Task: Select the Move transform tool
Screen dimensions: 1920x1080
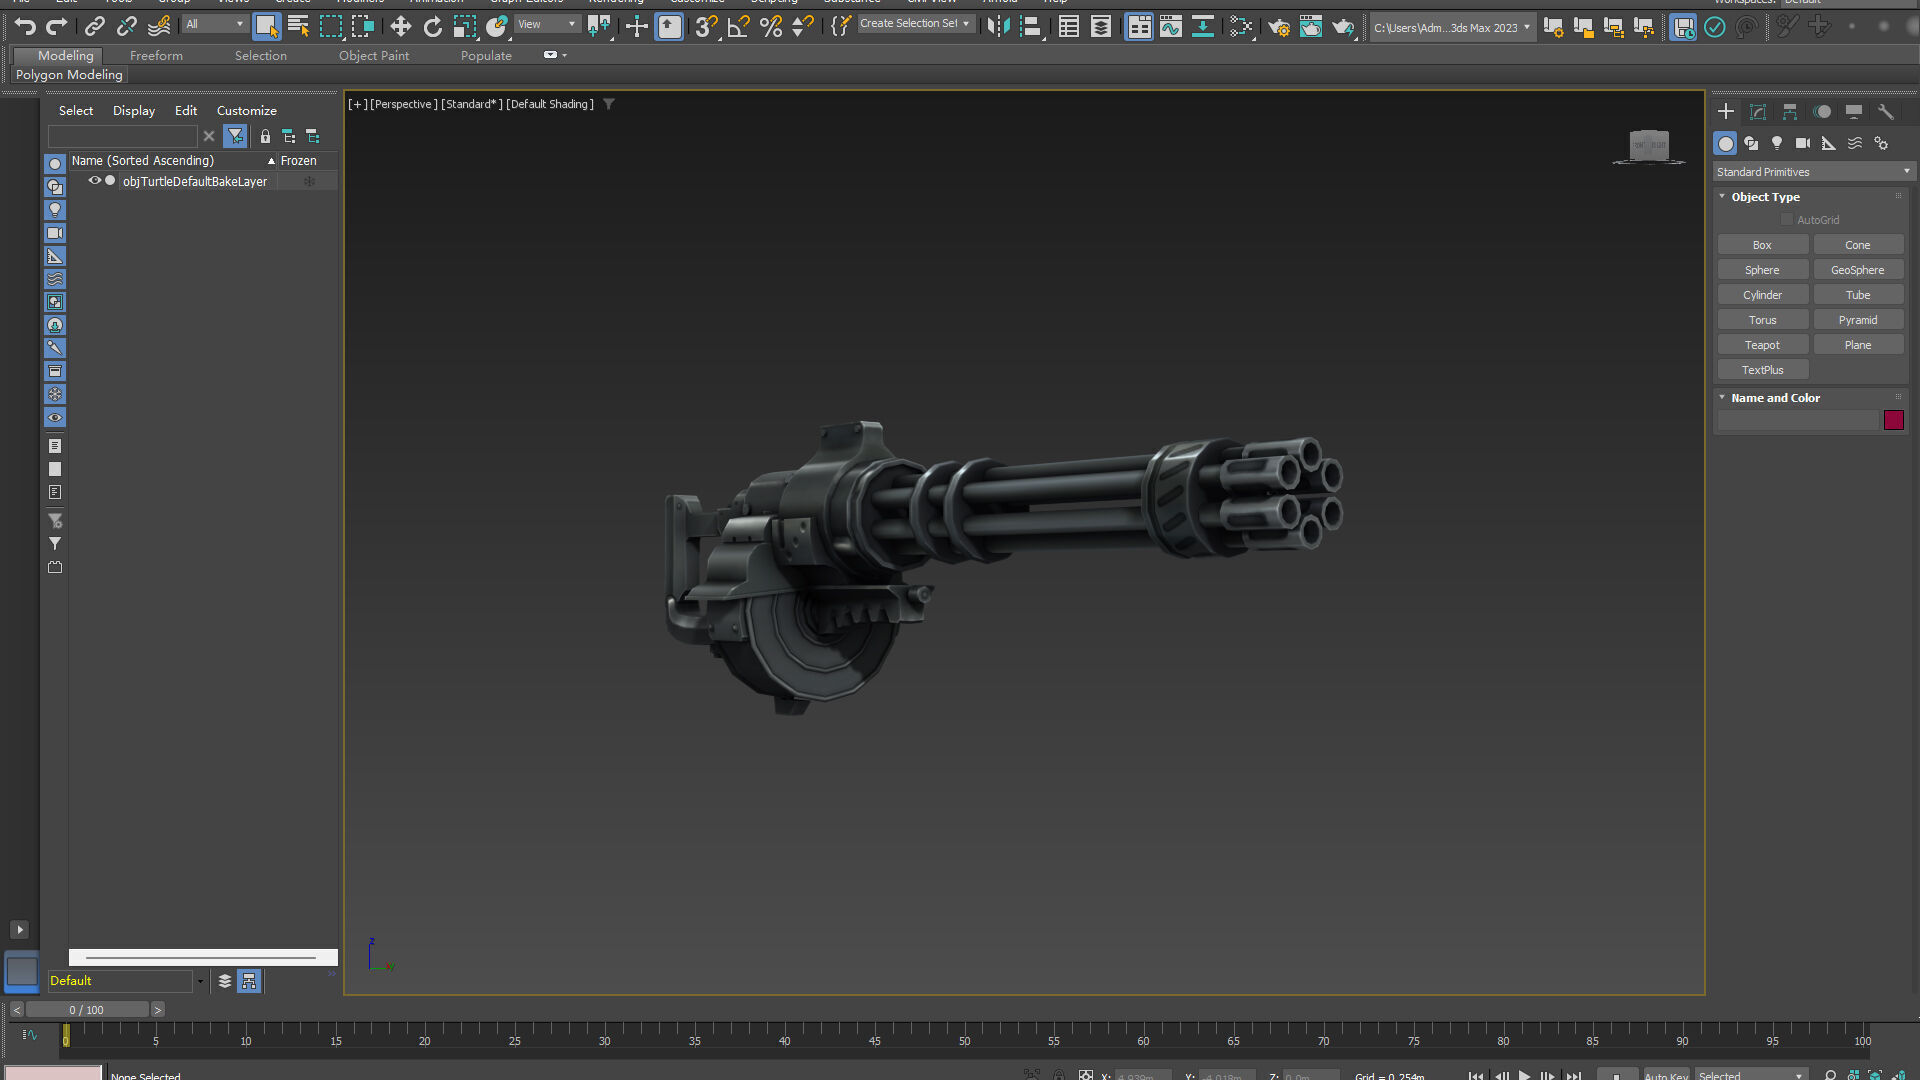Action: 400,27
